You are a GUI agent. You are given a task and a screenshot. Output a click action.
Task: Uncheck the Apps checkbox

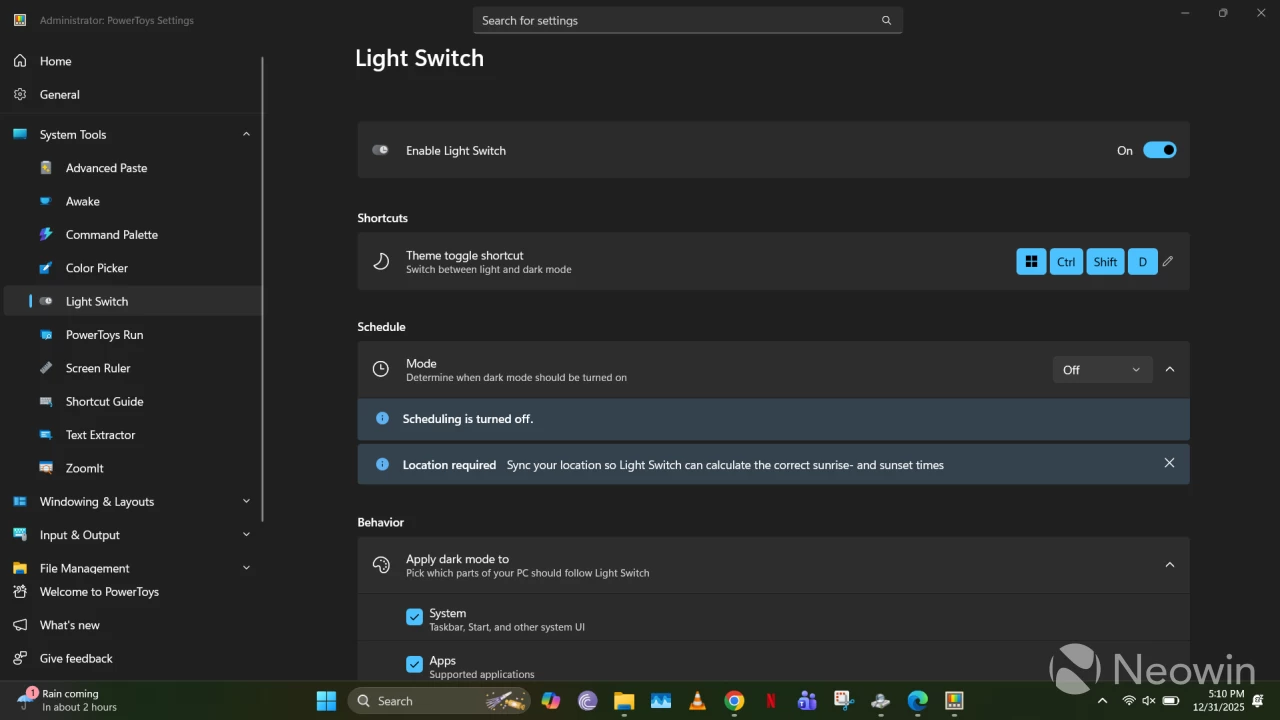[414, 664]
